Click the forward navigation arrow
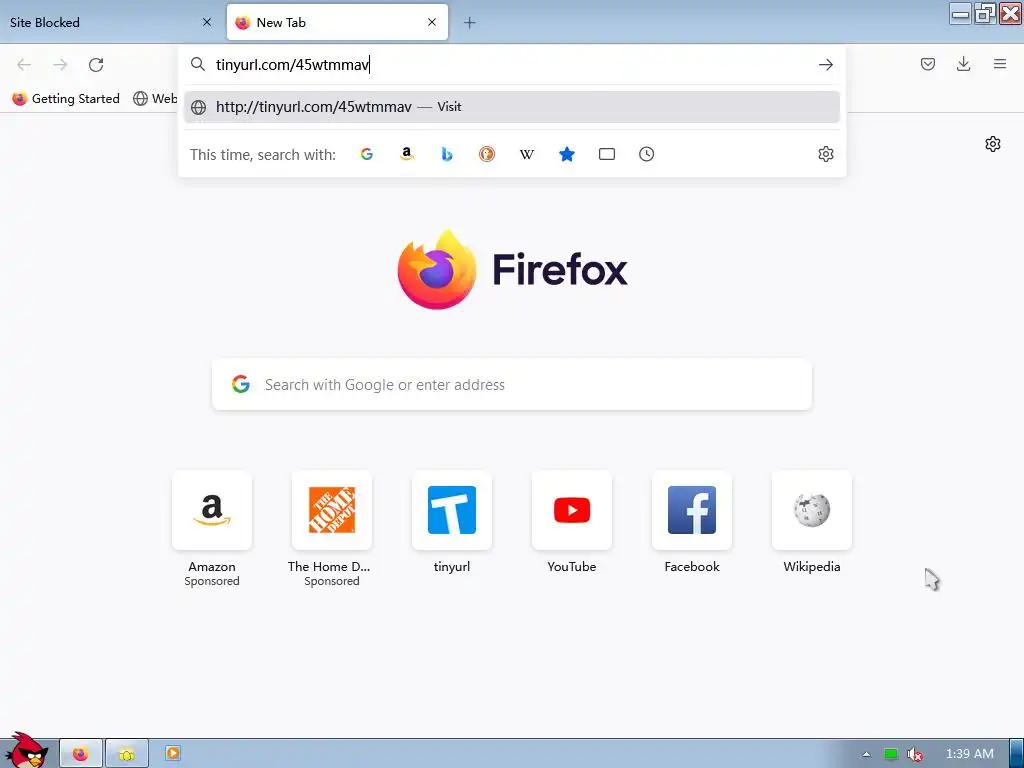 60,65
